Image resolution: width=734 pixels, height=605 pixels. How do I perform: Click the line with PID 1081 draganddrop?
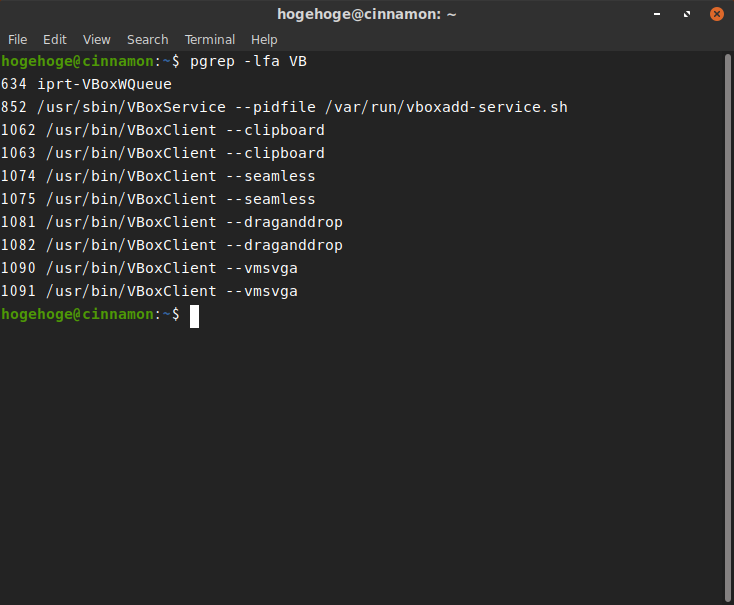pos(172,222)
